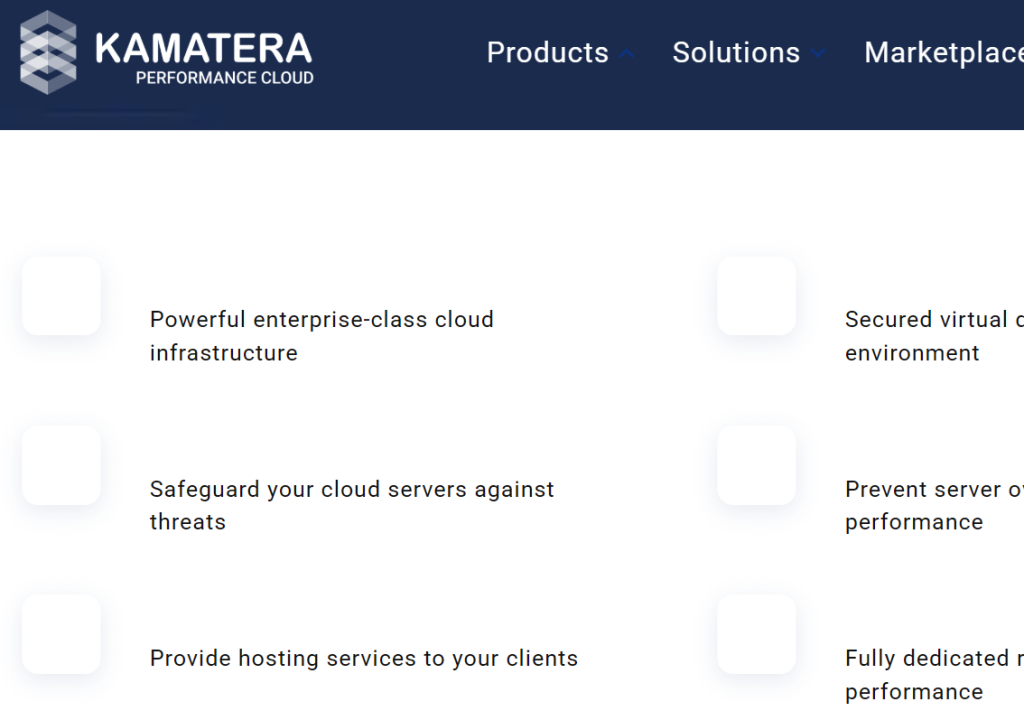Expand the chevron next to Solutions
The width and height of the screenshot is (1024, 711).
coord(818,53)
